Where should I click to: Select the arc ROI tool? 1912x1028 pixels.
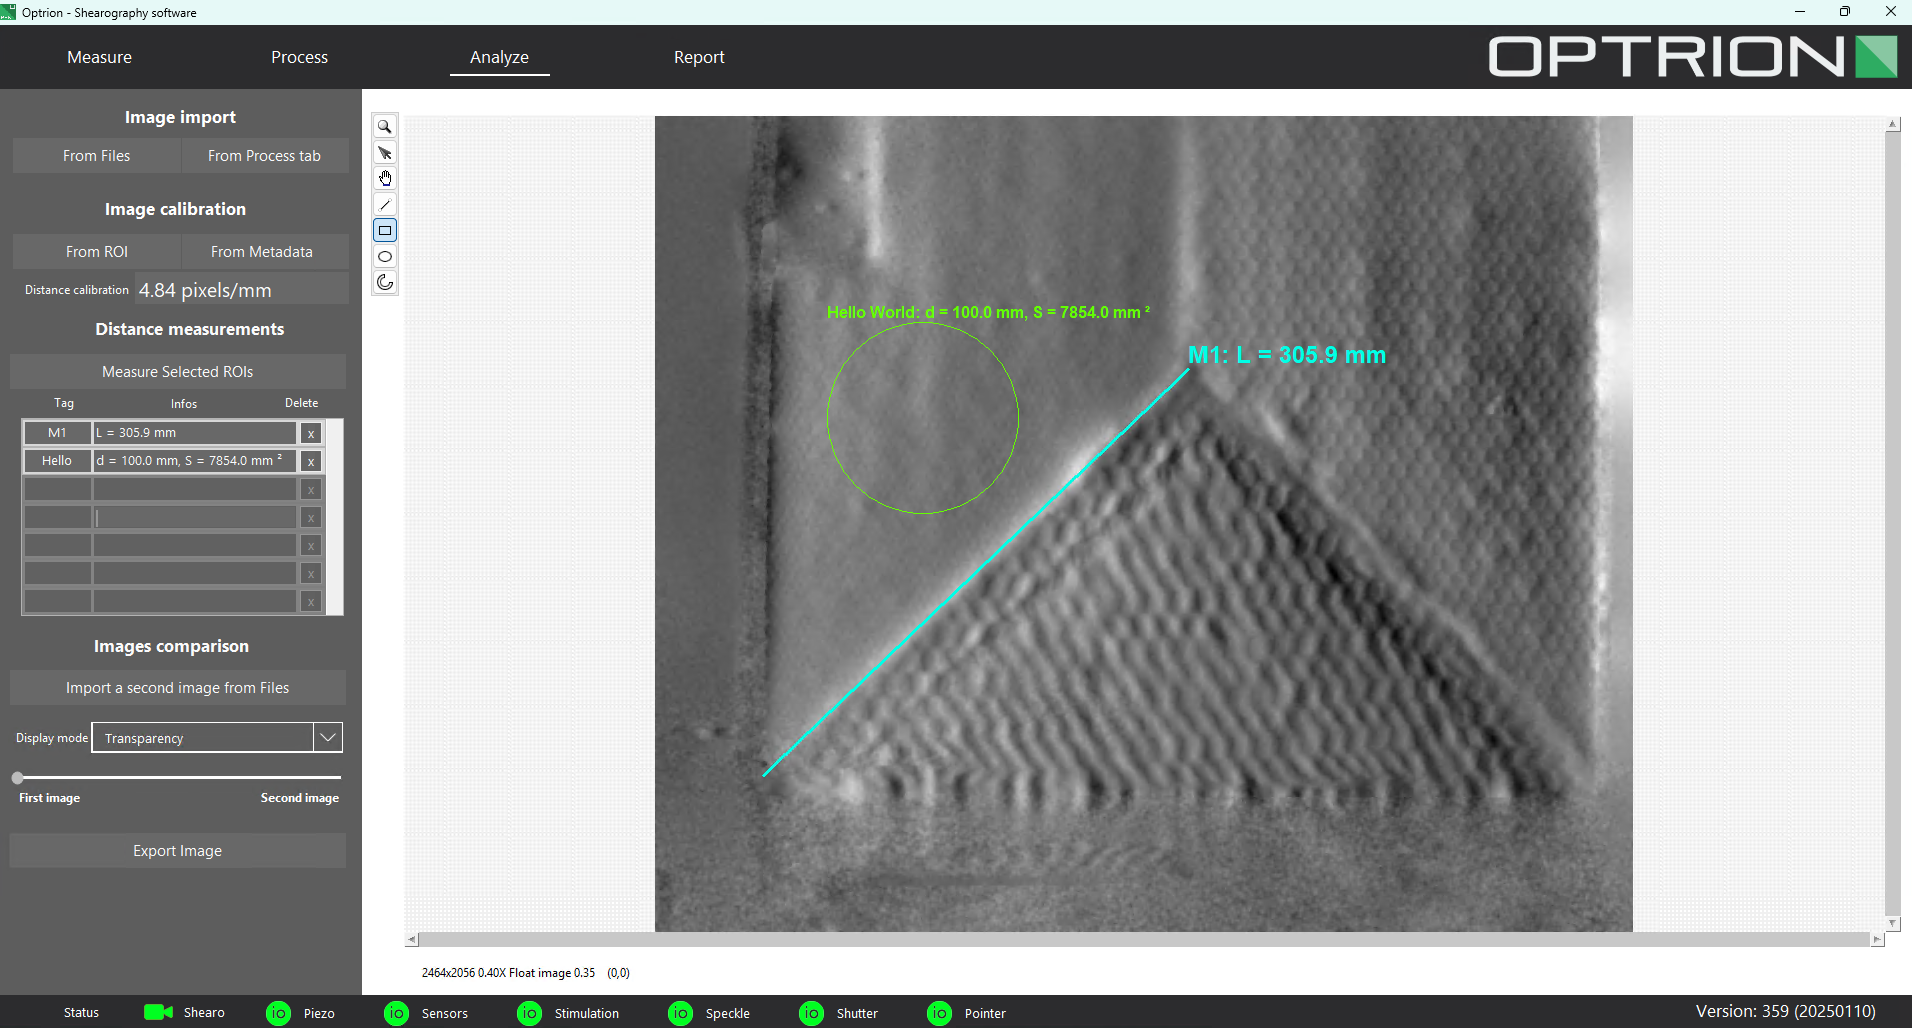(x=385, y=283)
